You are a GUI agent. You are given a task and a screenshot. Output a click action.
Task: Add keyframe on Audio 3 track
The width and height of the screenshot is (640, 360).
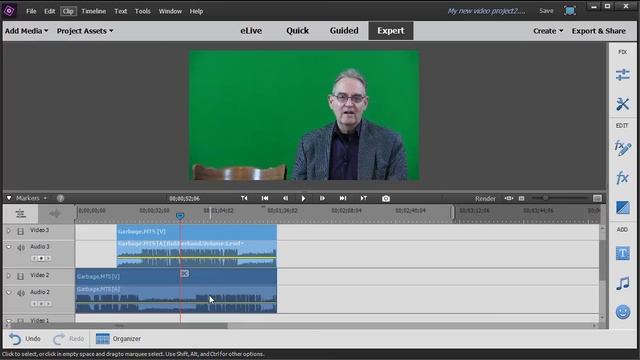pyautogui.click(x=41, y=258)
